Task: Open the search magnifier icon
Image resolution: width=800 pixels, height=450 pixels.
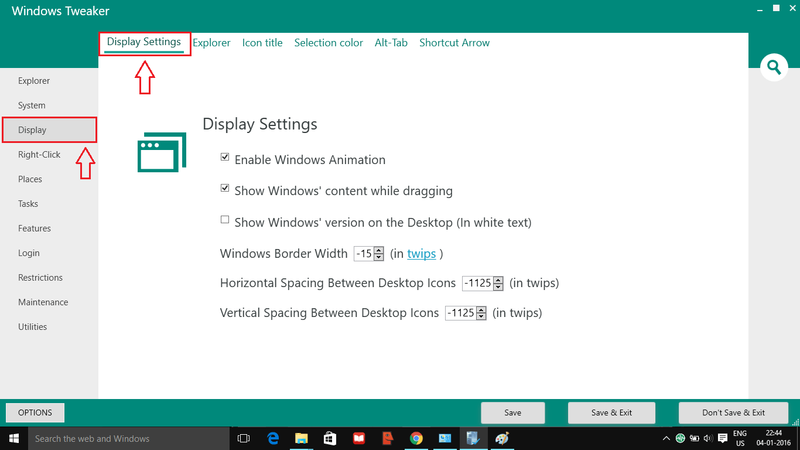Action: point(774,67)
